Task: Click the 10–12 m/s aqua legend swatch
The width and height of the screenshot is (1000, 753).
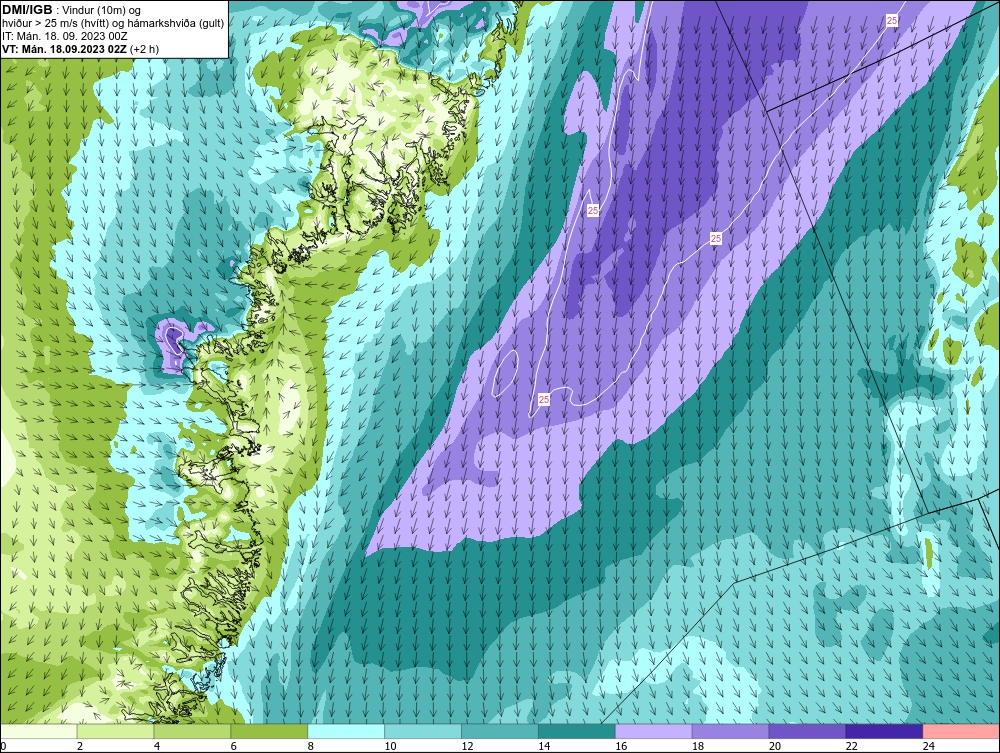Action: pos(423,731)
